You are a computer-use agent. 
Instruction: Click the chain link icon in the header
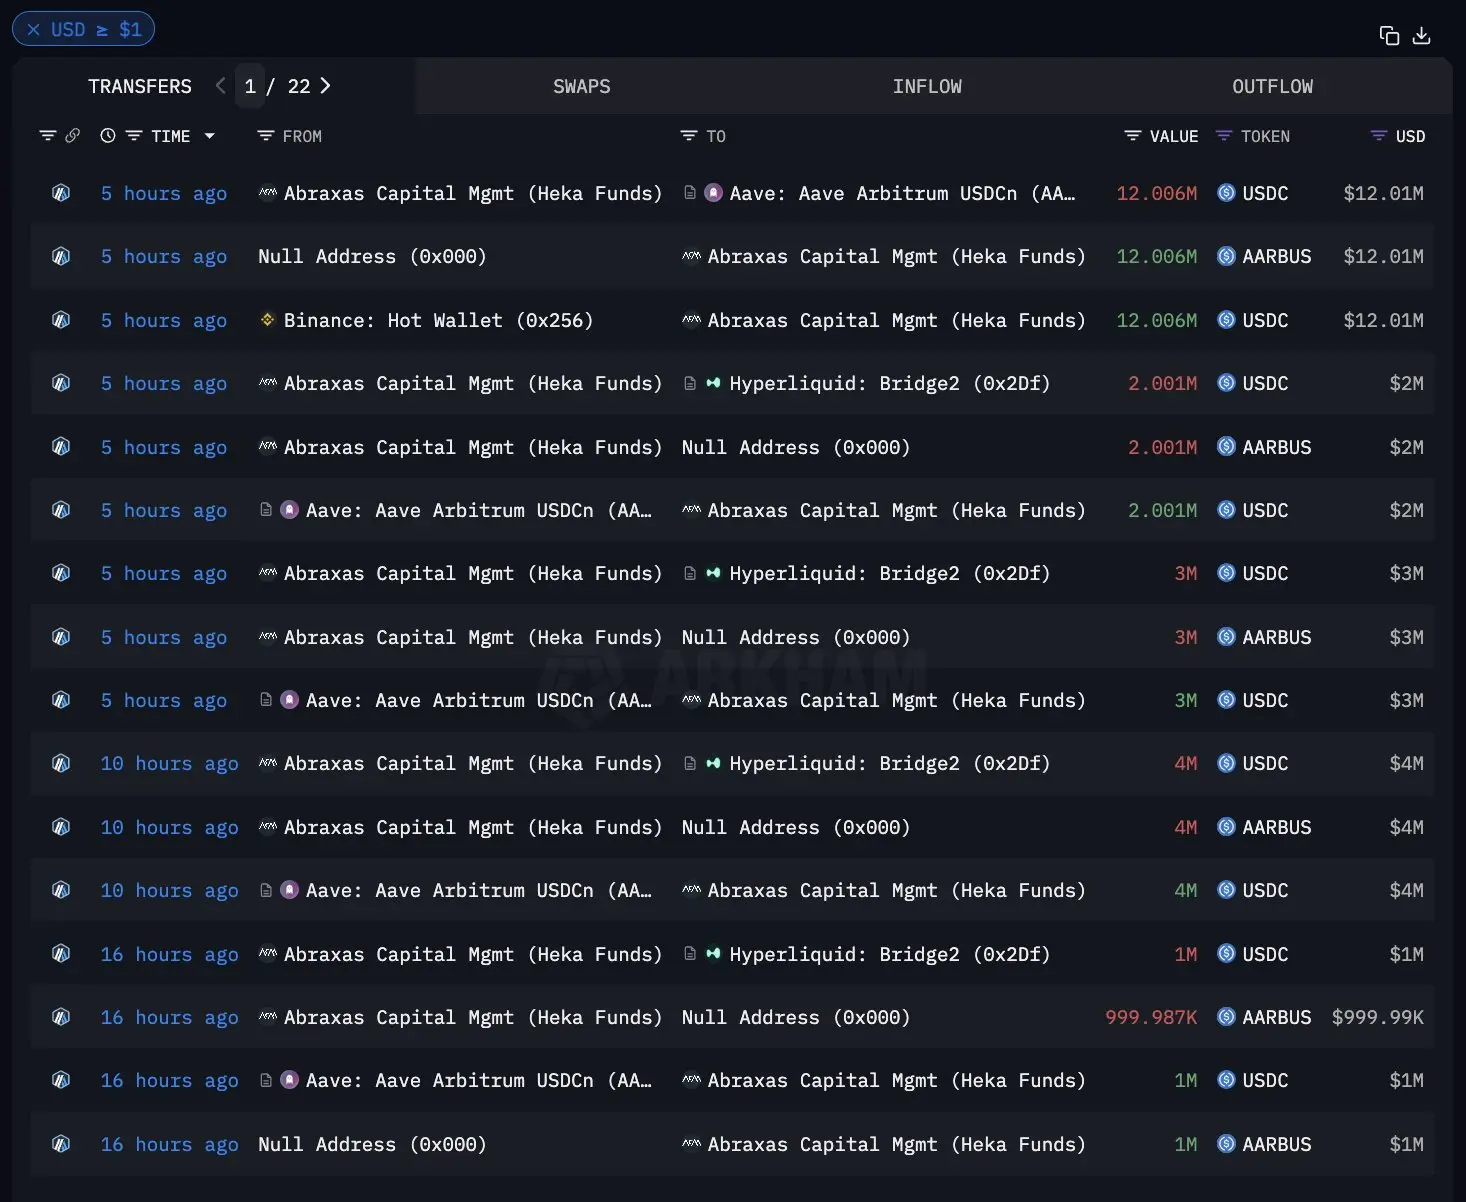pos(72,136)
